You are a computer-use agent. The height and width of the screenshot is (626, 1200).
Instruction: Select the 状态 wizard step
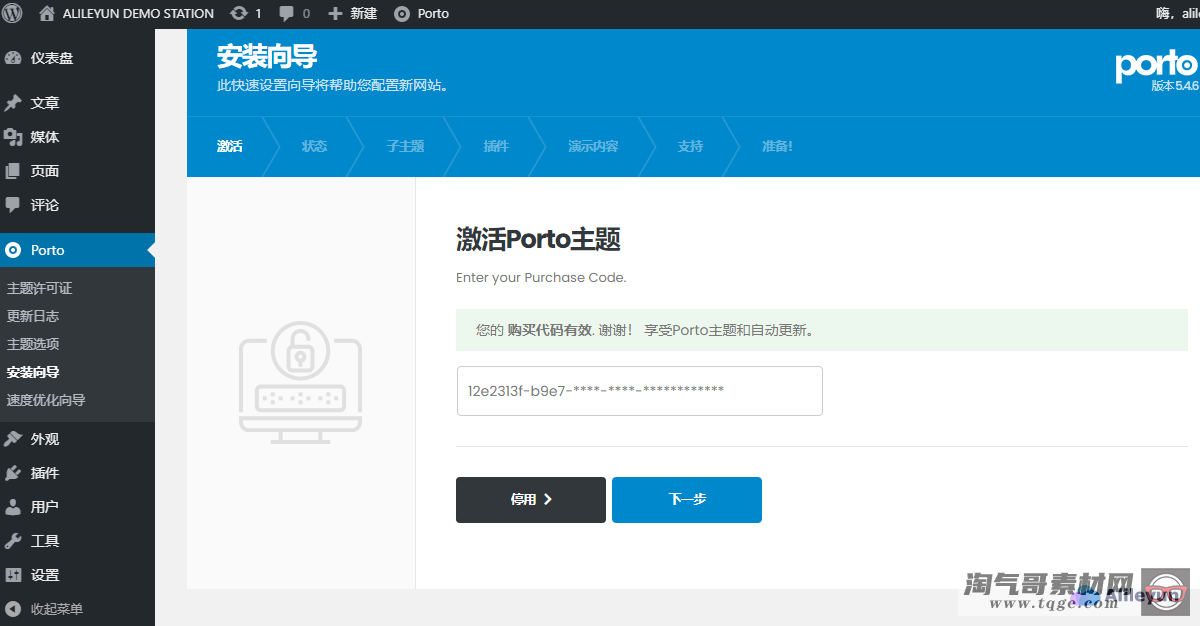pos(315,146)
